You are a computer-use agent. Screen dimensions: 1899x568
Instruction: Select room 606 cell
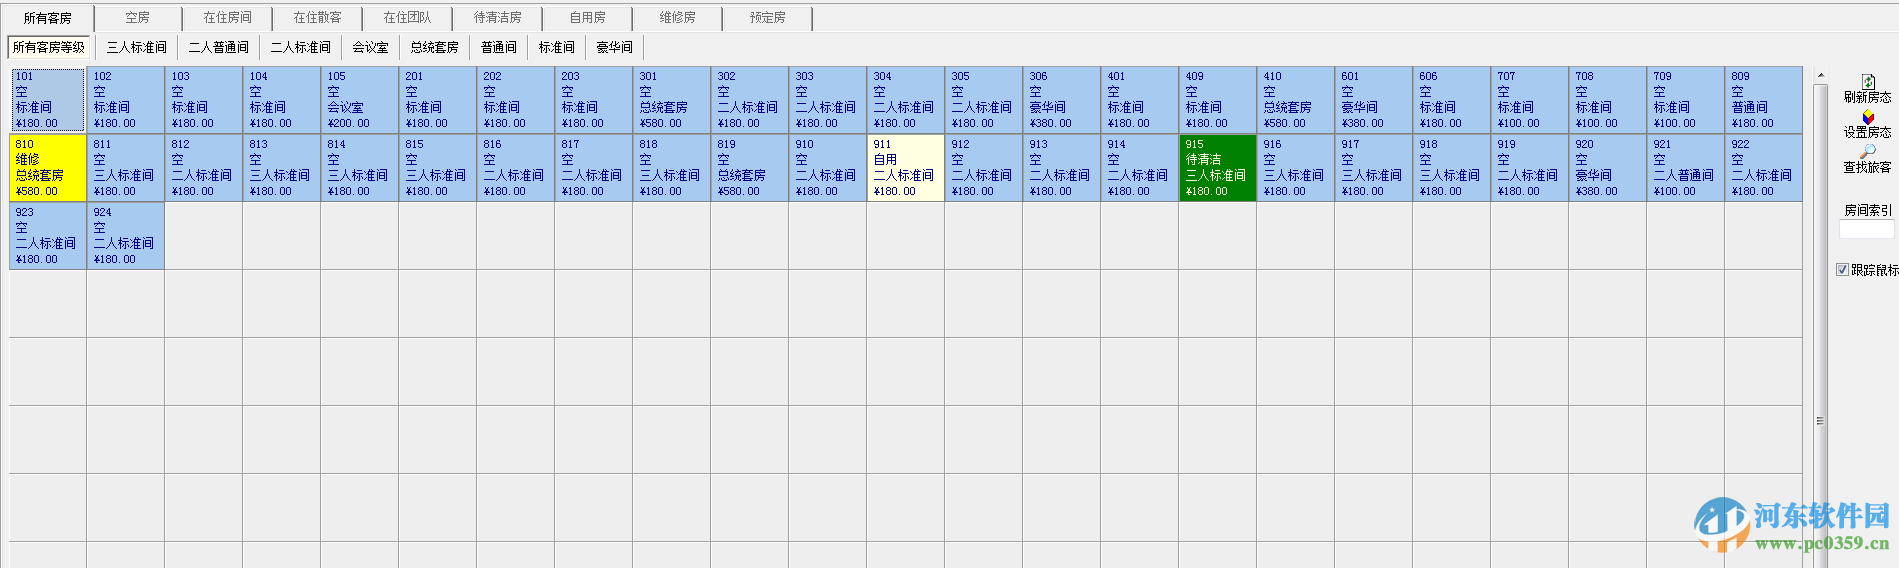(1452, 100)
